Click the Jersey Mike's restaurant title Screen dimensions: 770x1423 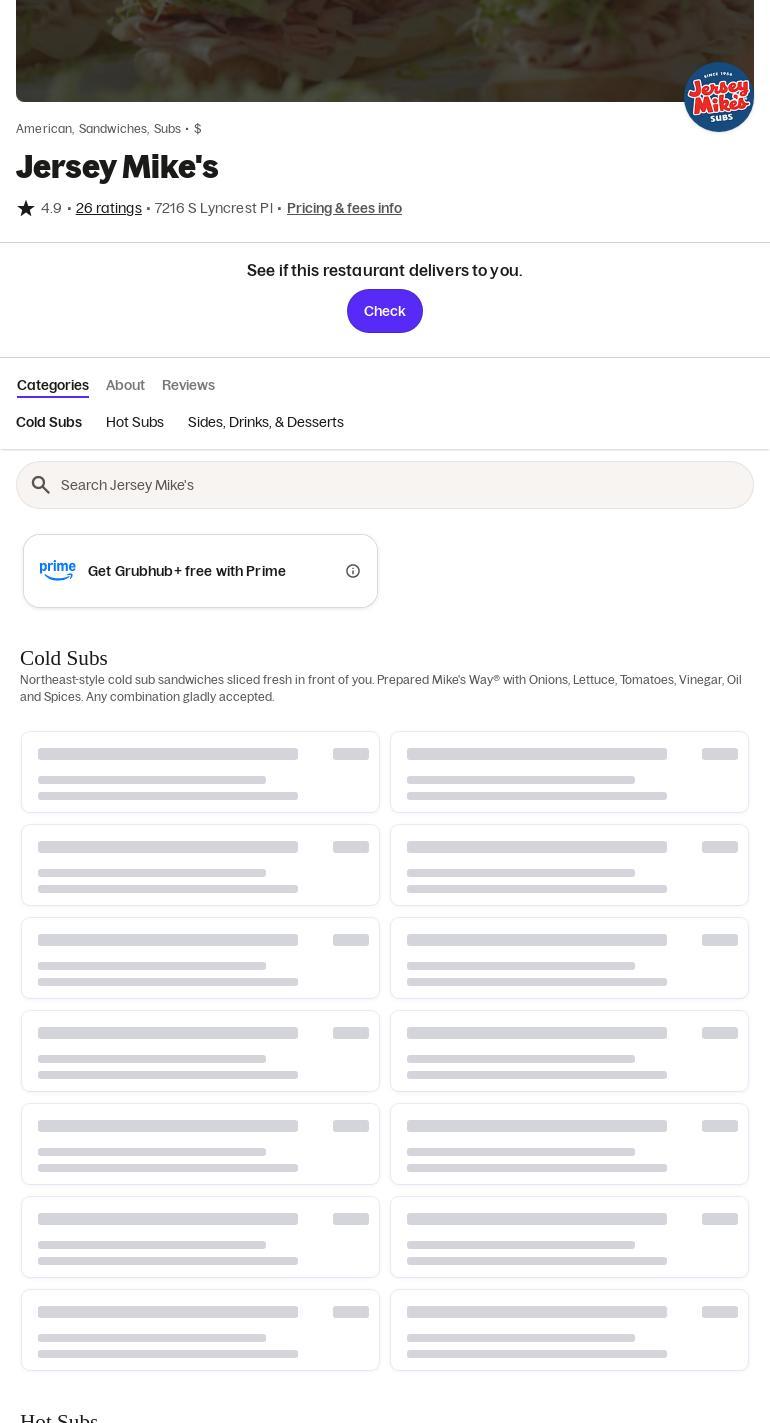117,167
